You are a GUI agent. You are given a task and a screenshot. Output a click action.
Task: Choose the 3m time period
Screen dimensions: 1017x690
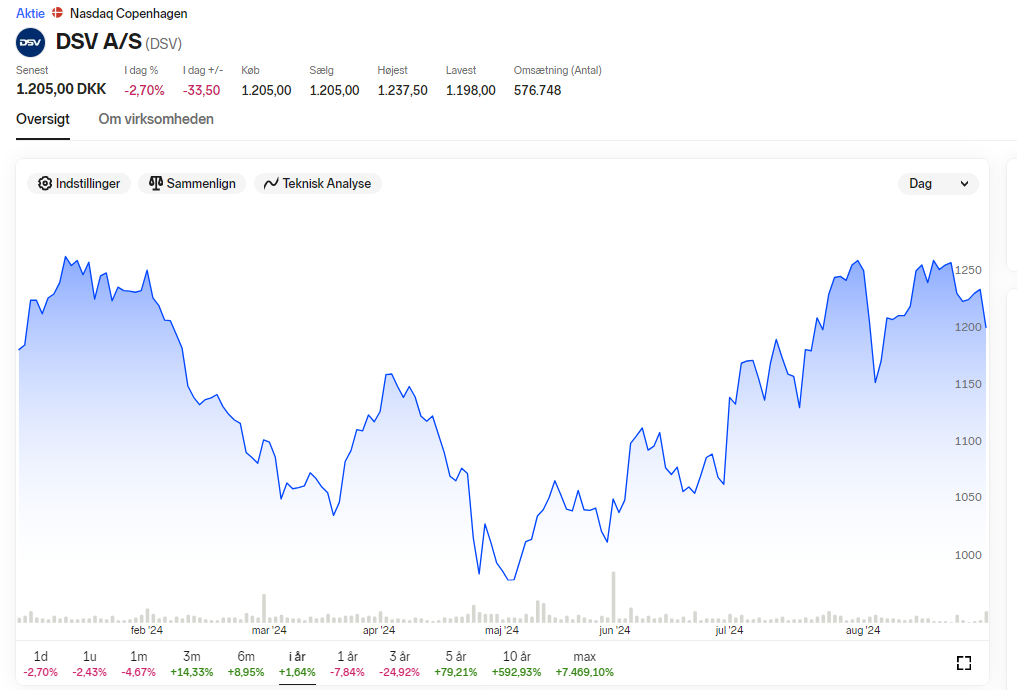[191, 663]
